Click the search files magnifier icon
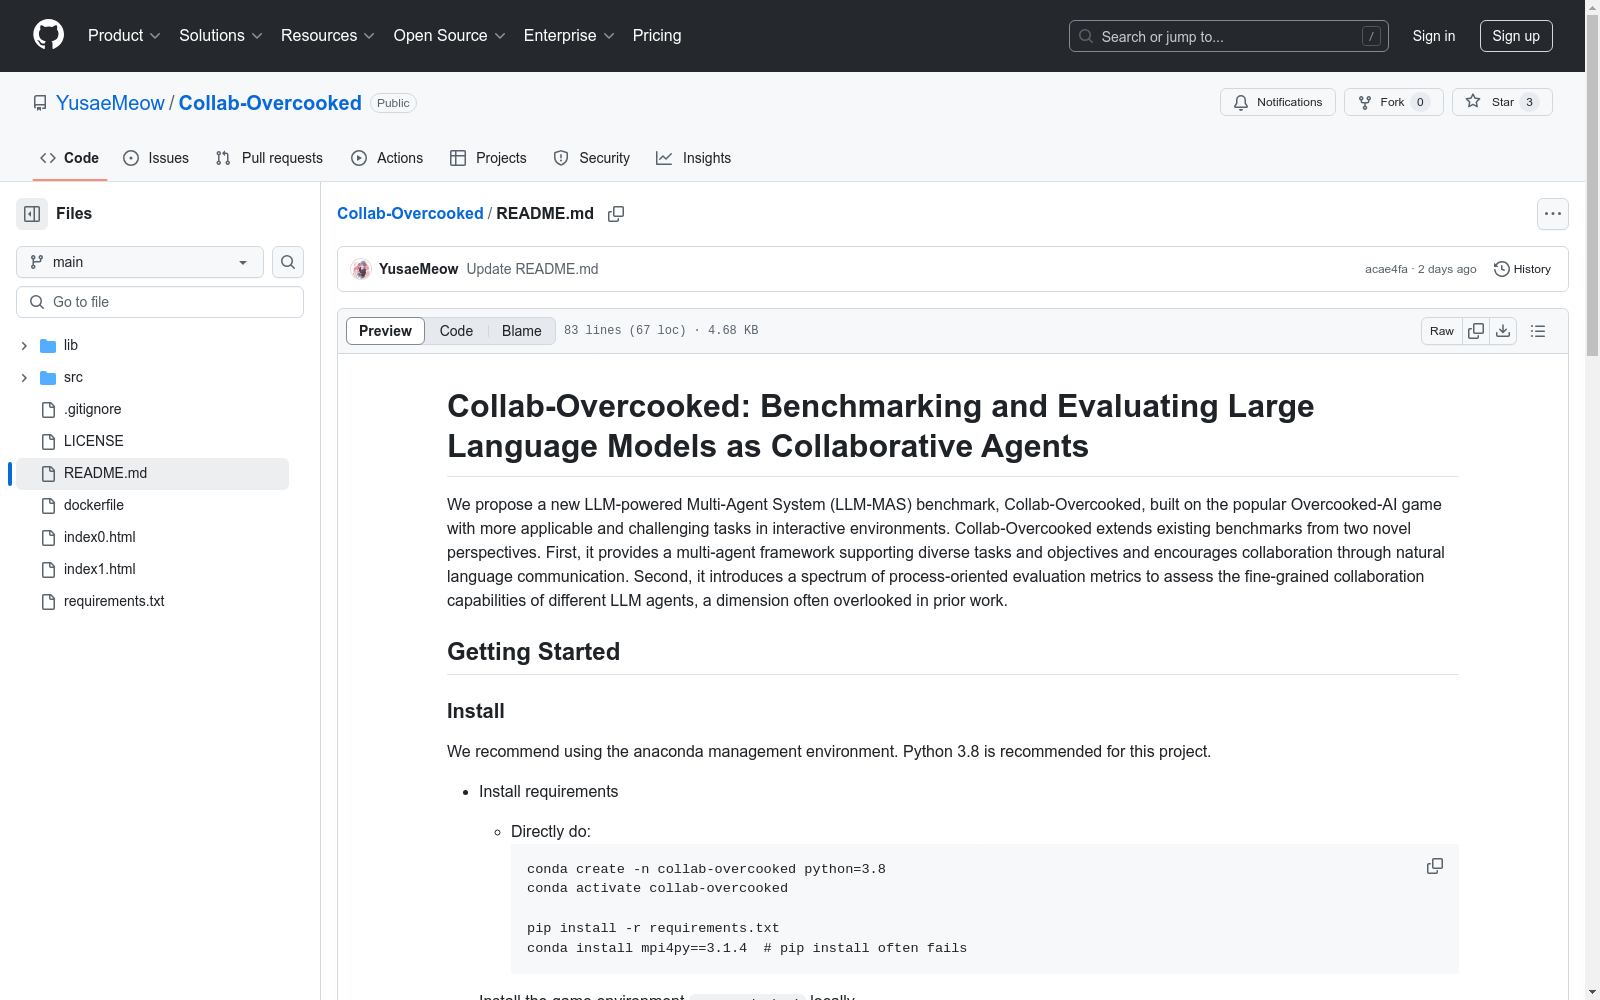1600x1000 pixels. 288,262
